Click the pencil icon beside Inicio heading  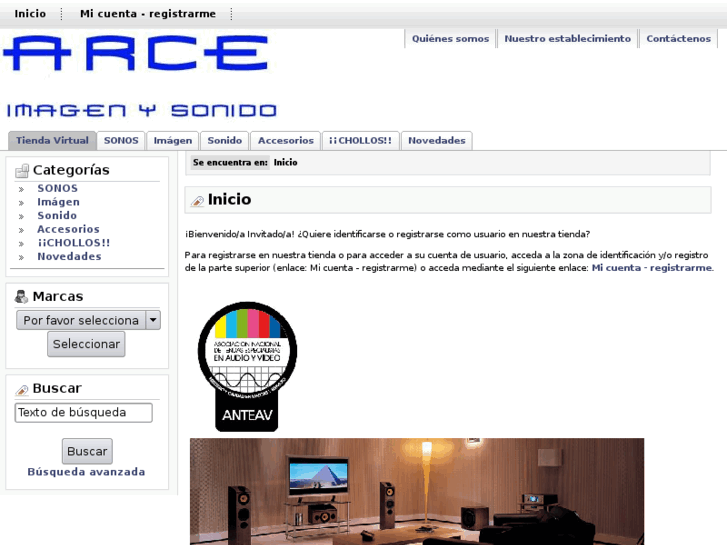pos(197,201)
